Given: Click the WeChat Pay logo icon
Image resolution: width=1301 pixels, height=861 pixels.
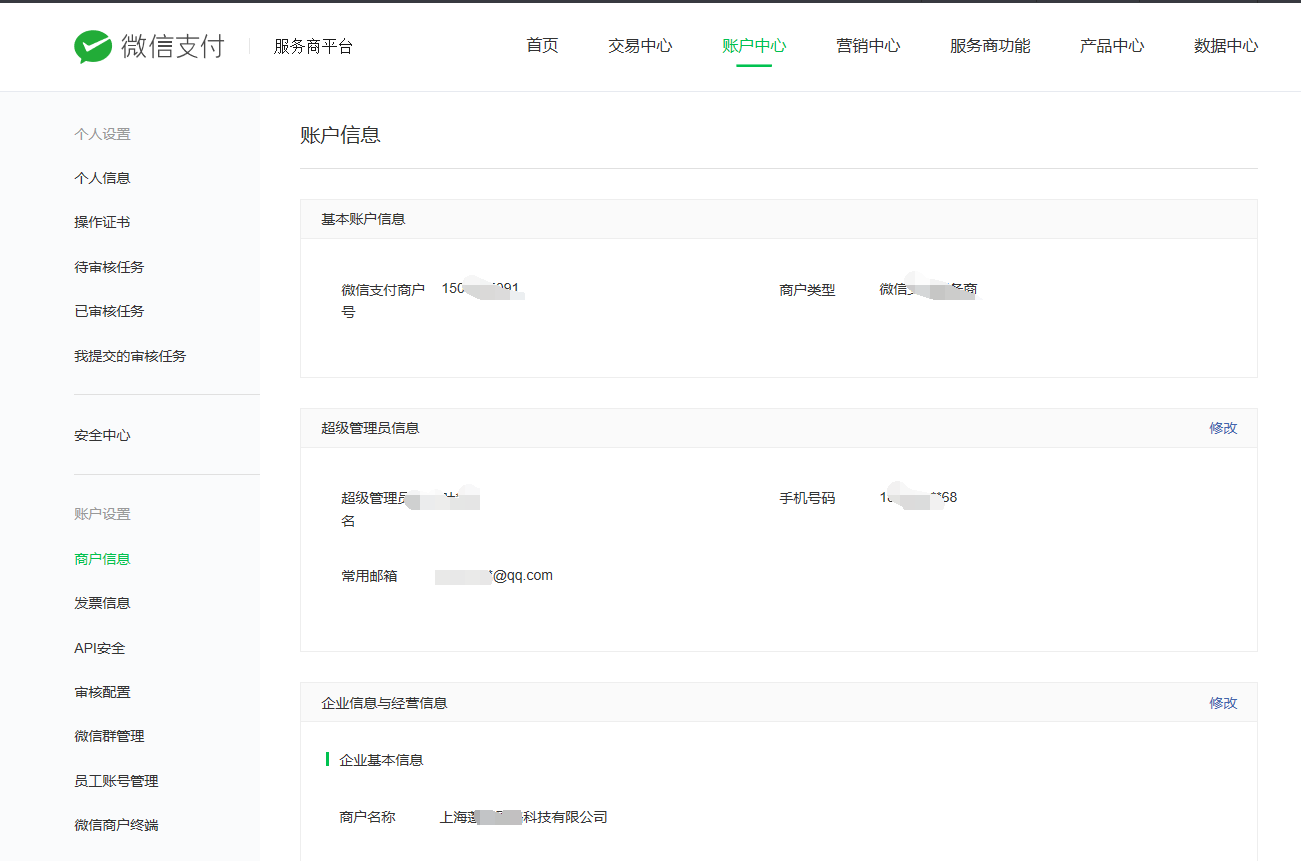Looking at the screenshot, I should [93, 46].
